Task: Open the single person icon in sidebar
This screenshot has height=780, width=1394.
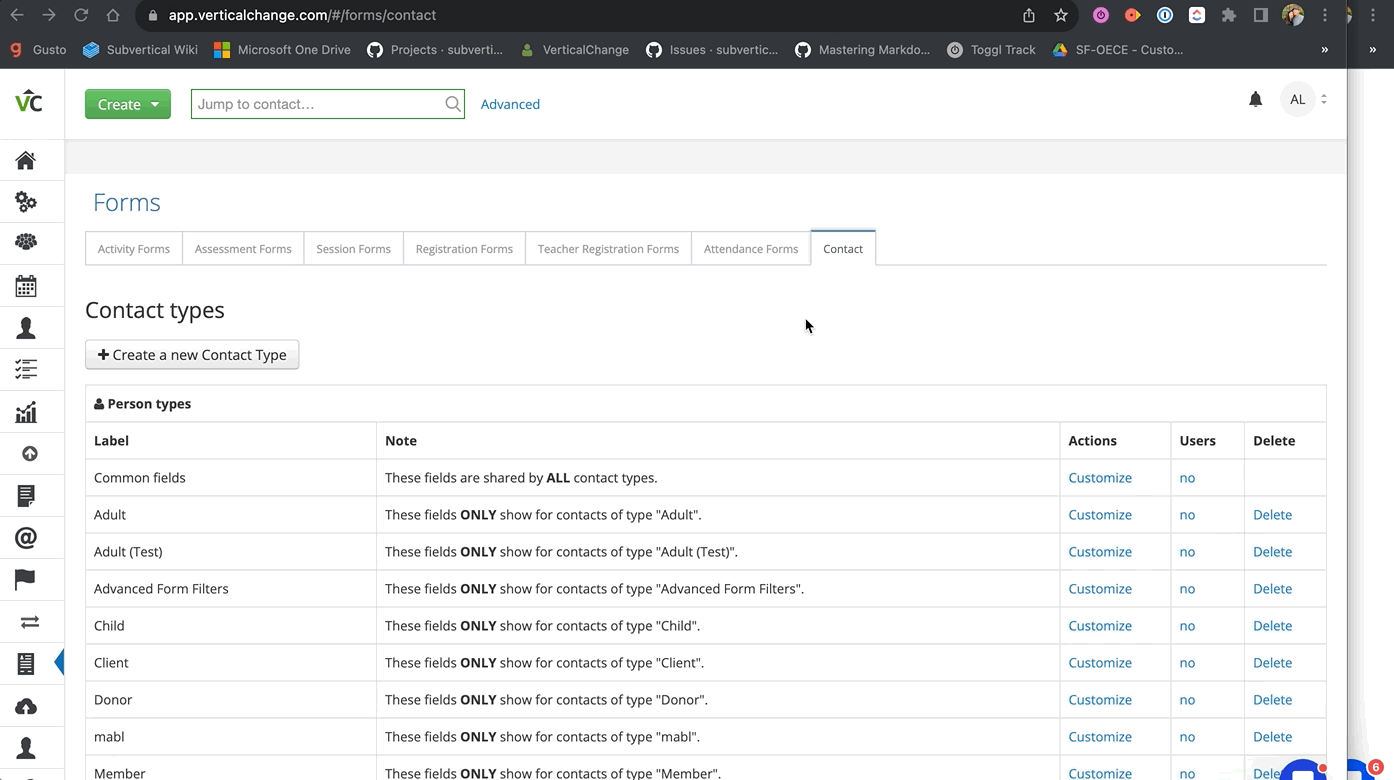Action: (26, 328)
